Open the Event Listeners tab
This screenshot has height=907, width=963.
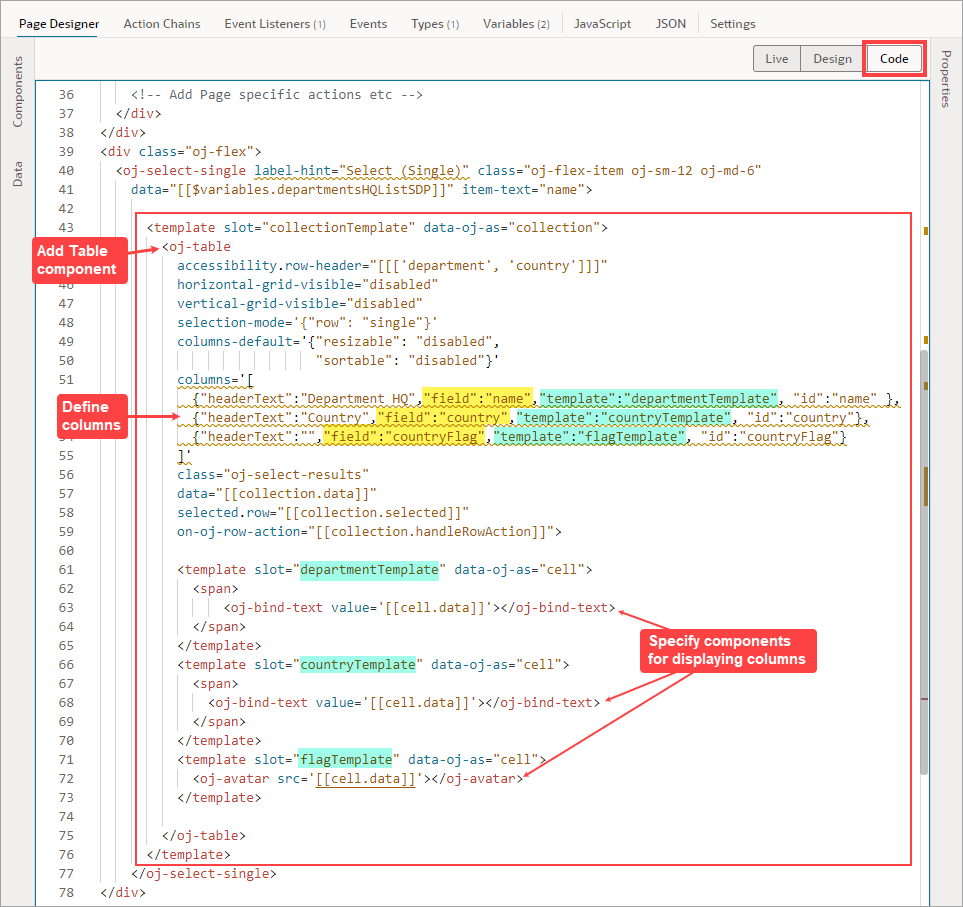[275, 23]
